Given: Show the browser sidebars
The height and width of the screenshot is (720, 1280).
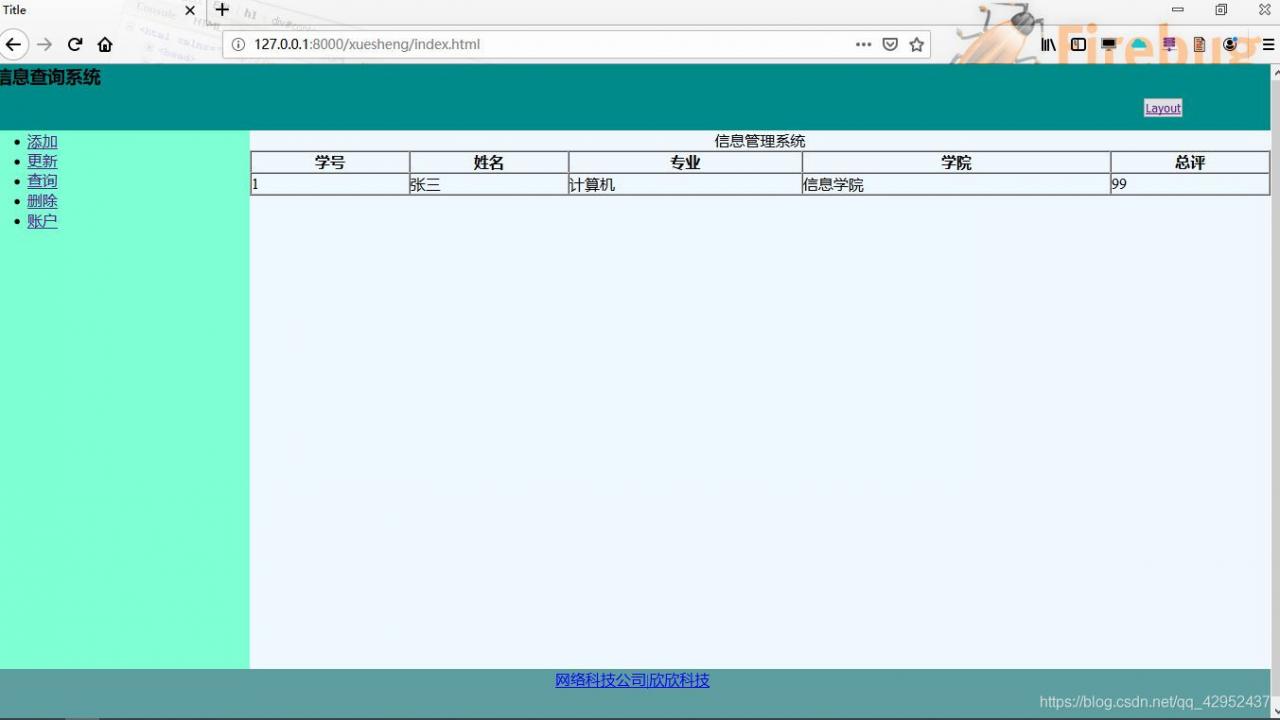Looking at the screenshot, I should [1078, 44].
